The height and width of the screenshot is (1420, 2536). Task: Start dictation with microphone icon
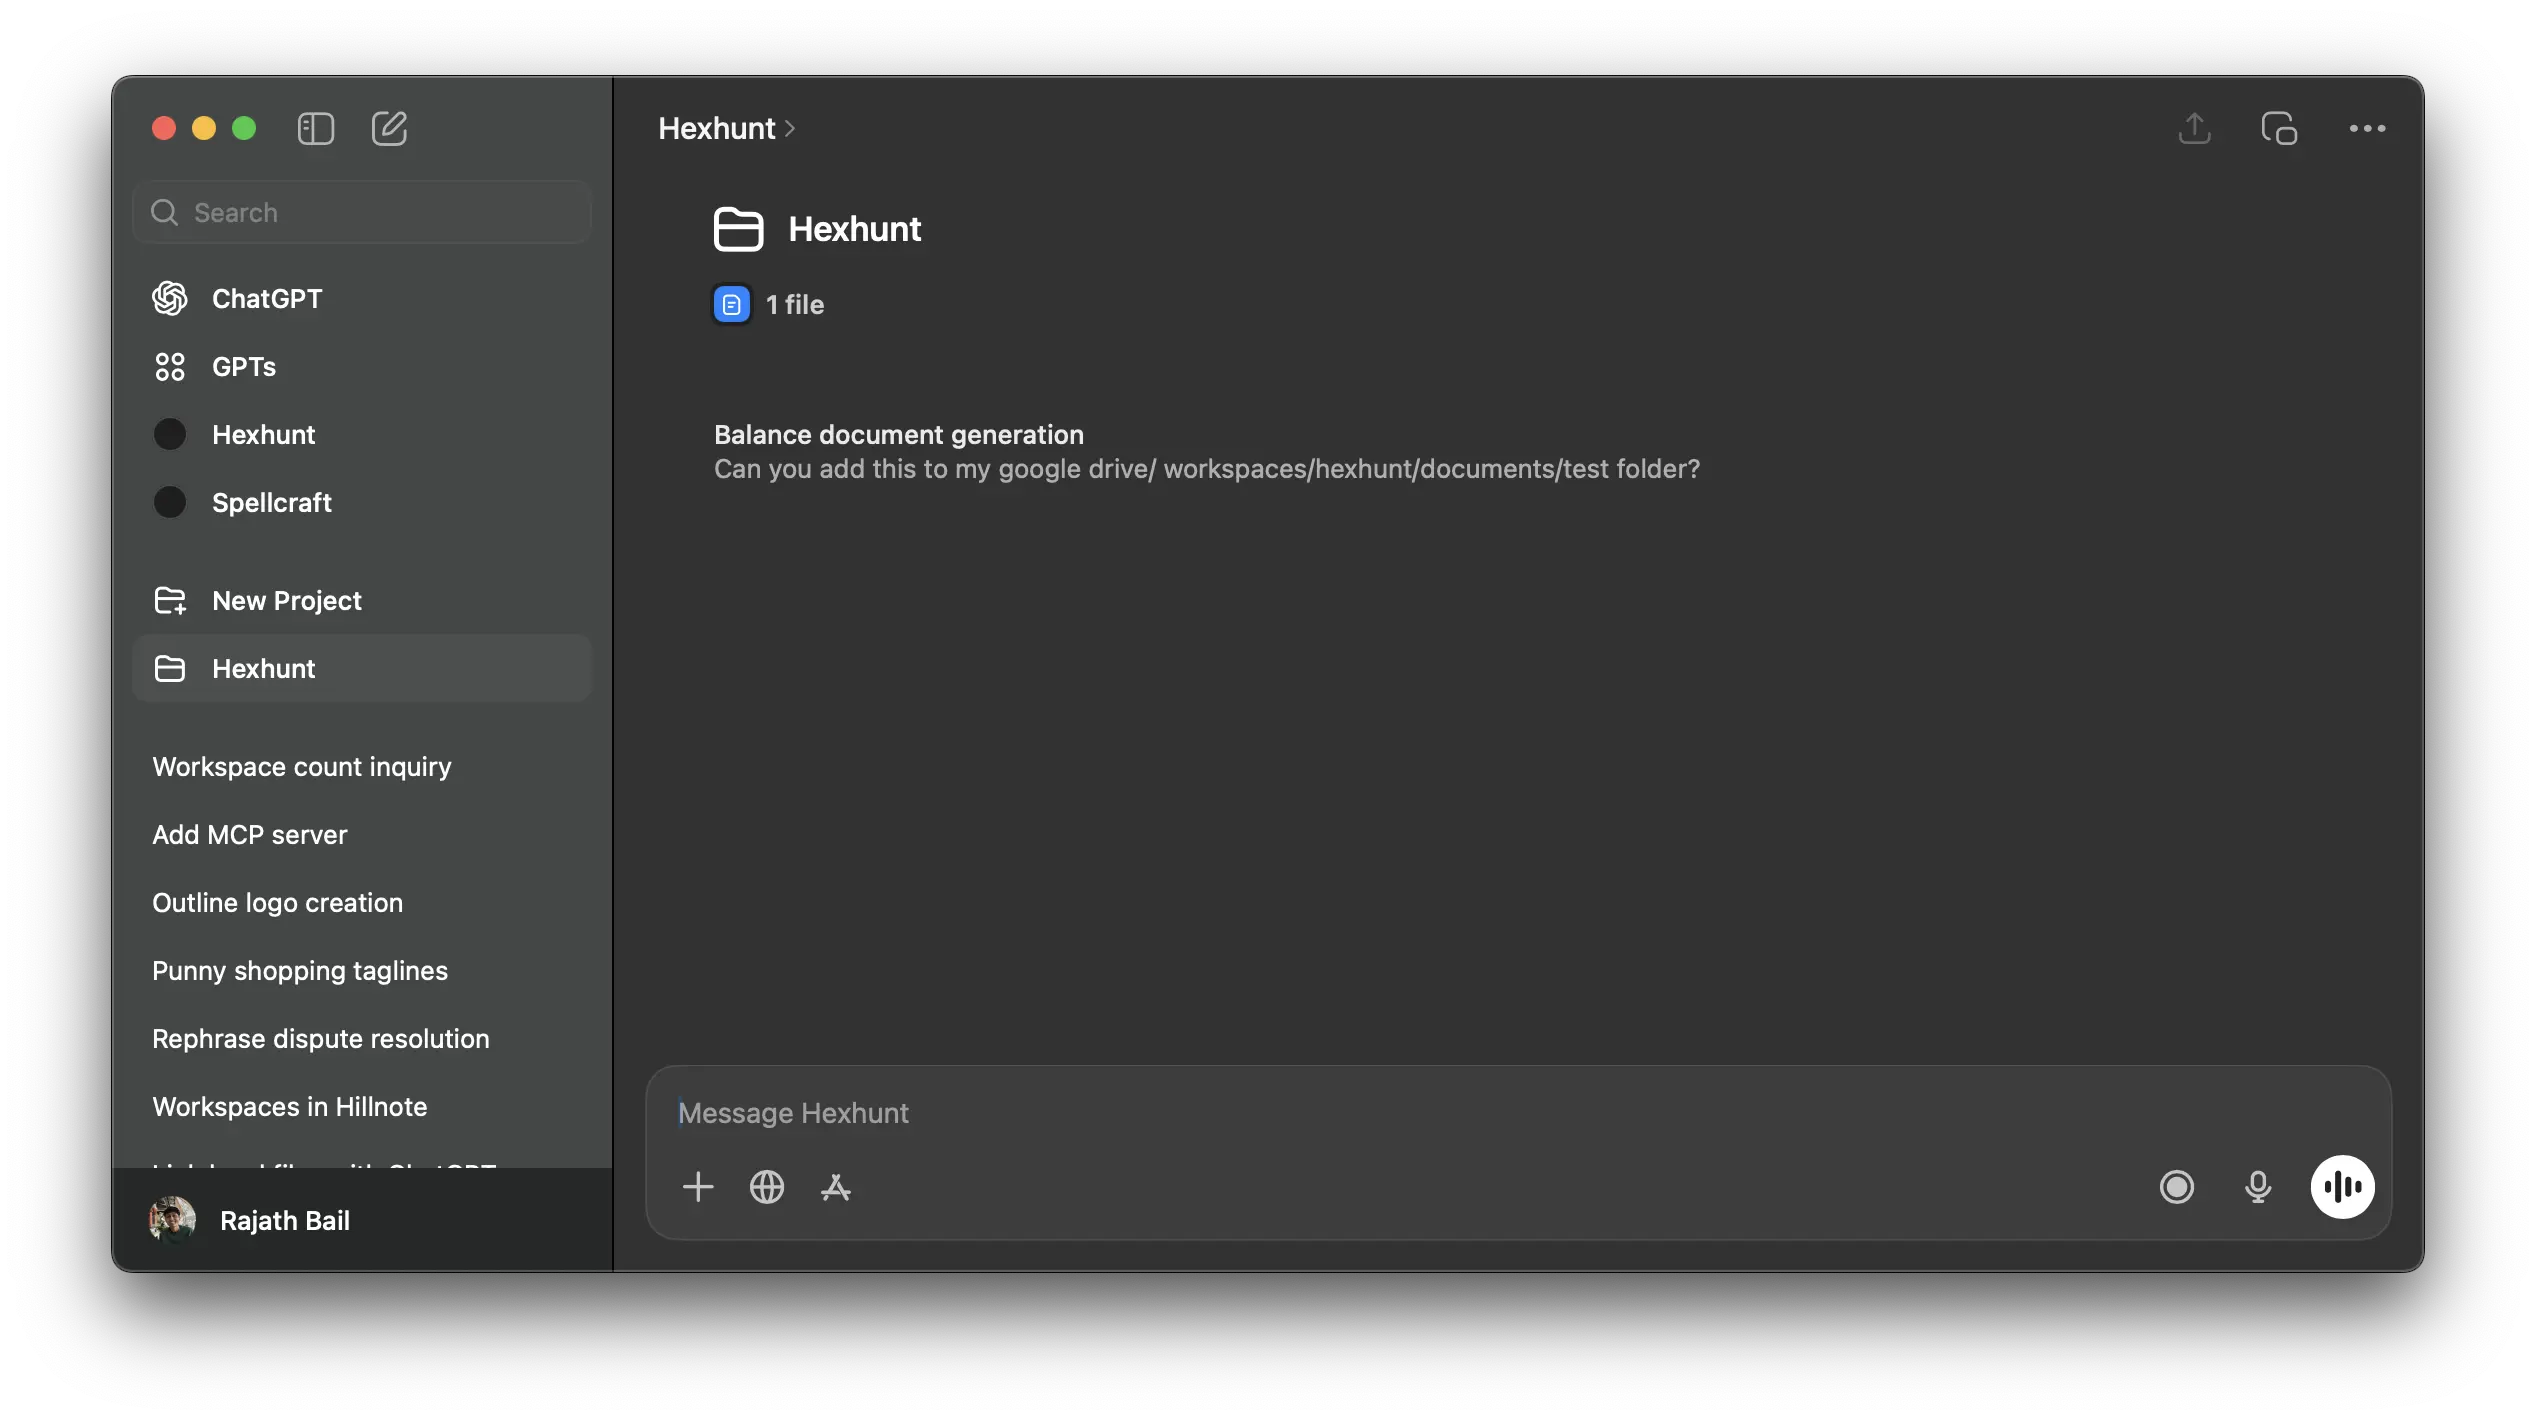tap(2257, 1187)
